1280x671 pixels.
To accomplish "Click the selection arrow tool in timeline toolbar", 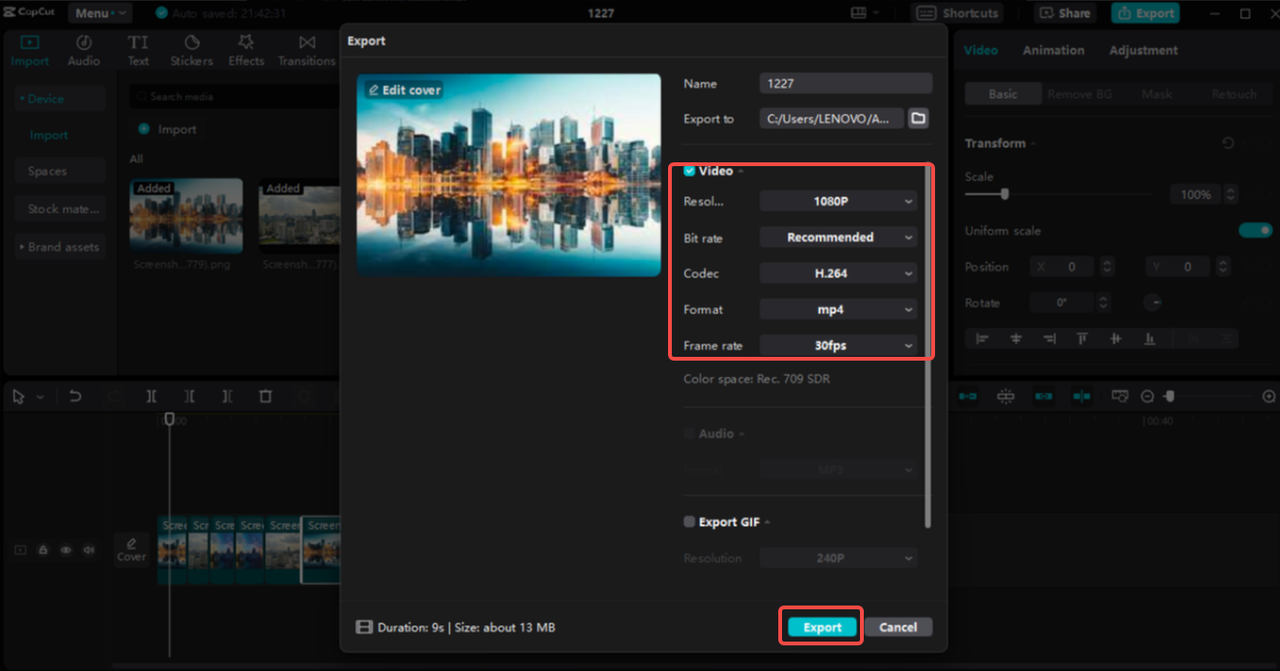I will [18, 397].
